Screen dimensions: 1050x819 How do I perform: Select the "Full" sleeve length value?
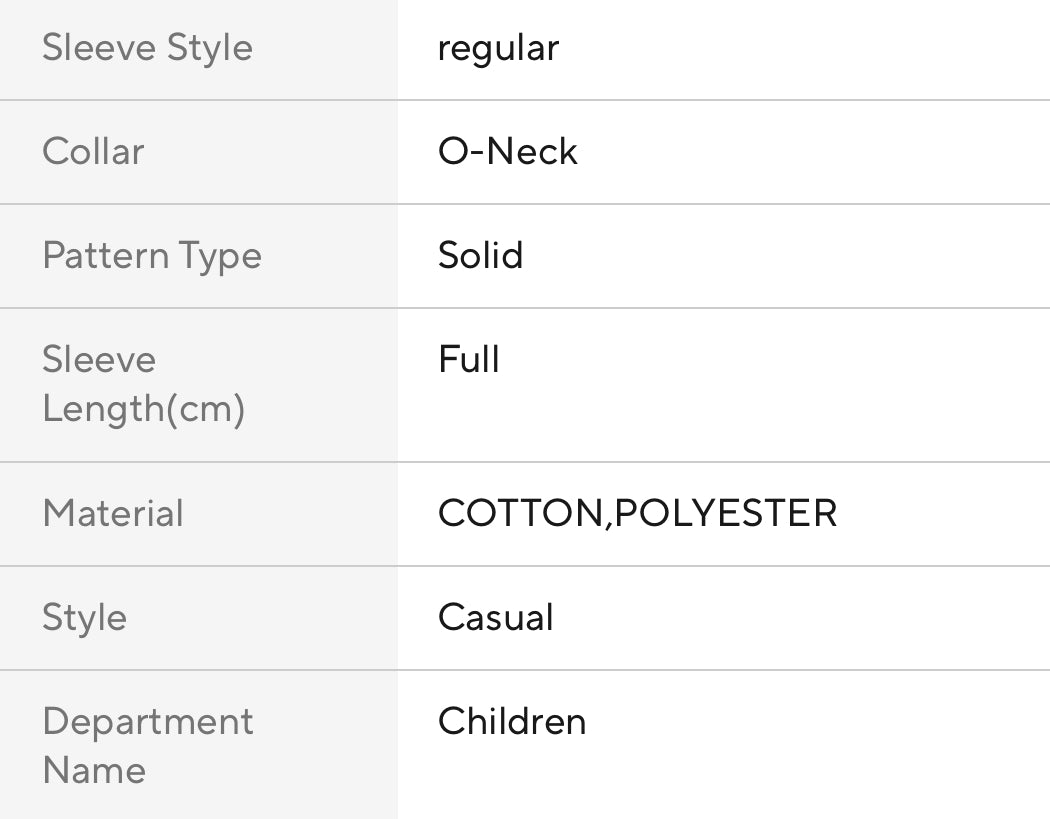tap(468, 360)
